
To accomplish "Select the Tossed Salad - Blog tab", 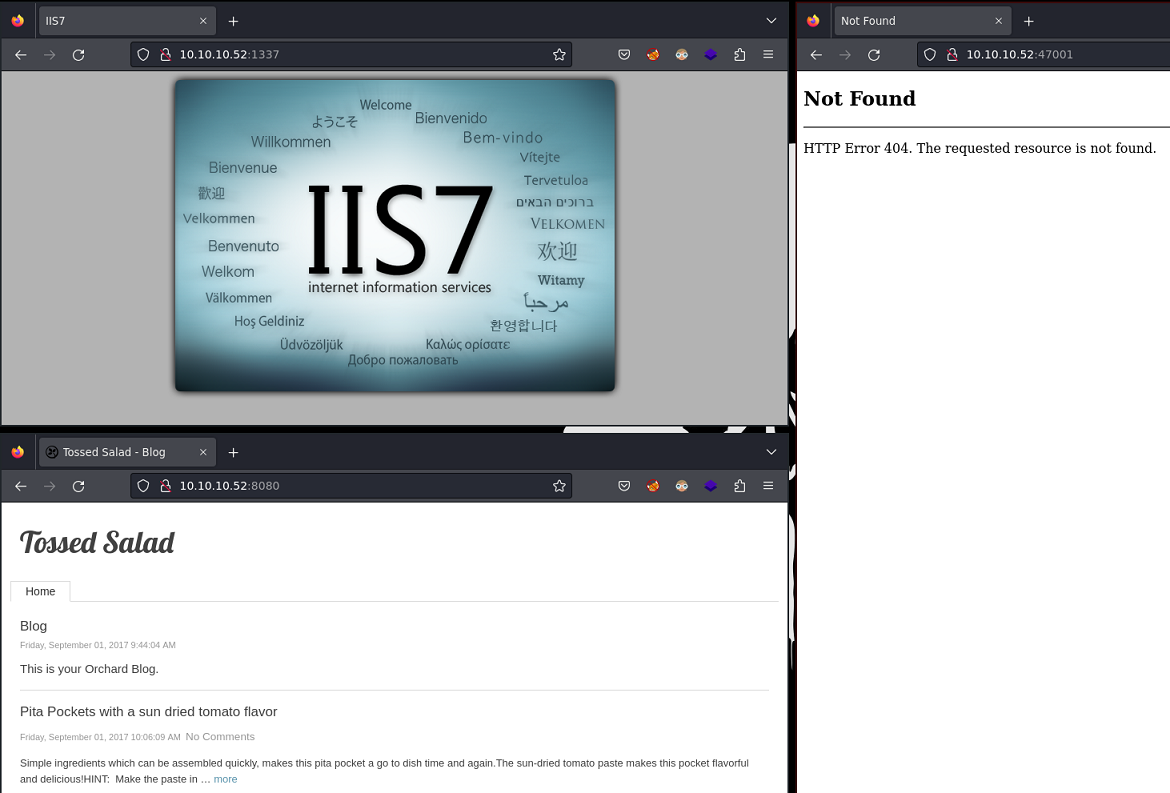I will [114, 452].
